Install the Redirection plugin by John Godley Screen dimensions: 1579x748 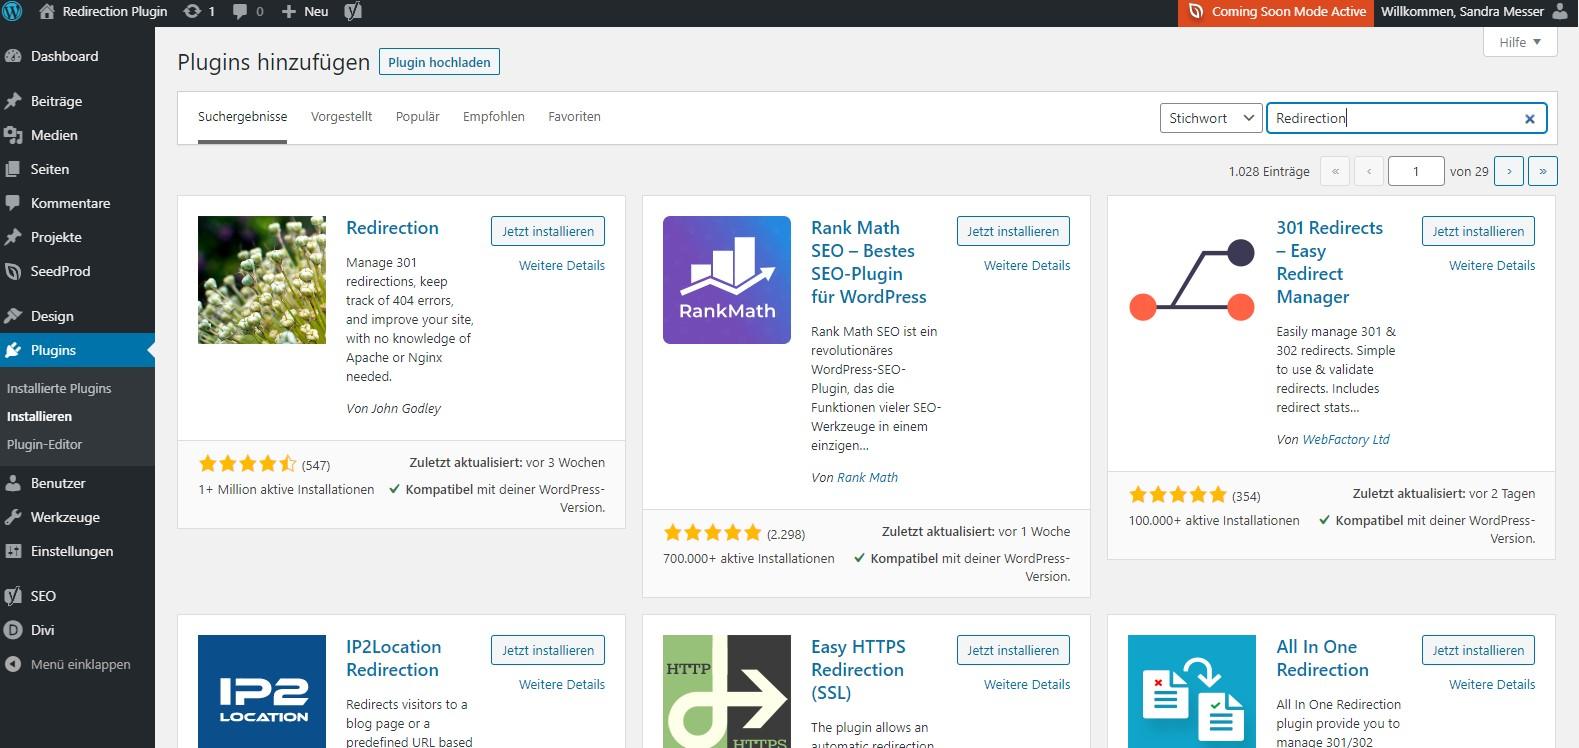(548, 231)
